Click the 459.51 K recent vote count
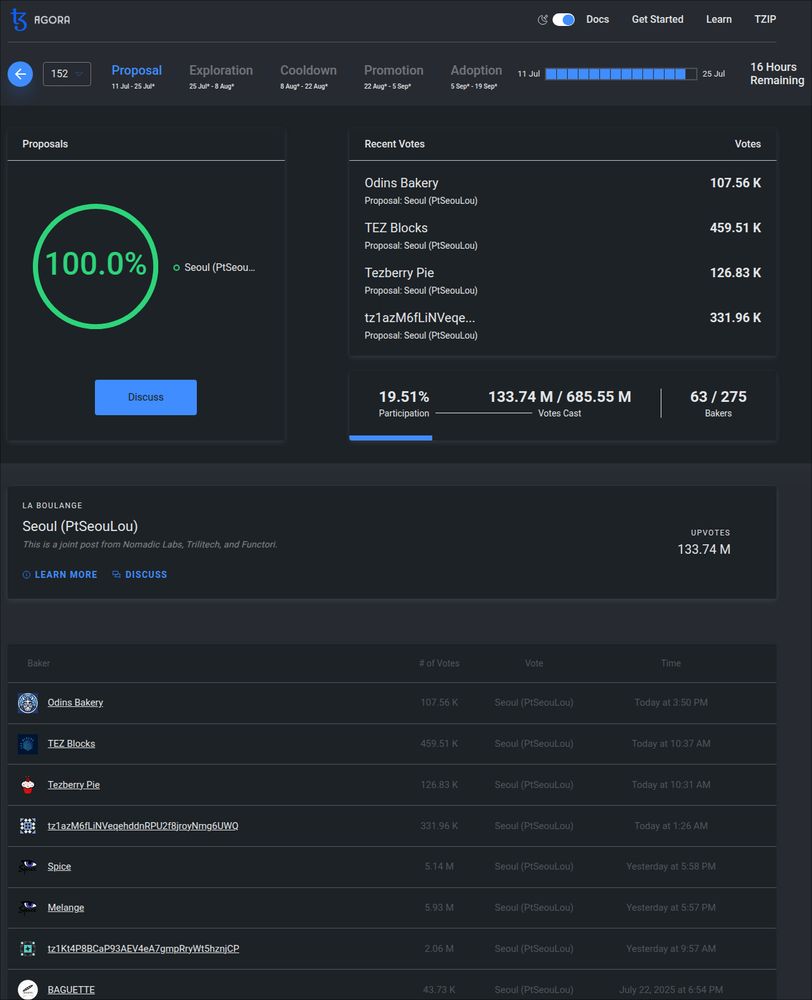 pyautogui.click(x=735, y=228)
